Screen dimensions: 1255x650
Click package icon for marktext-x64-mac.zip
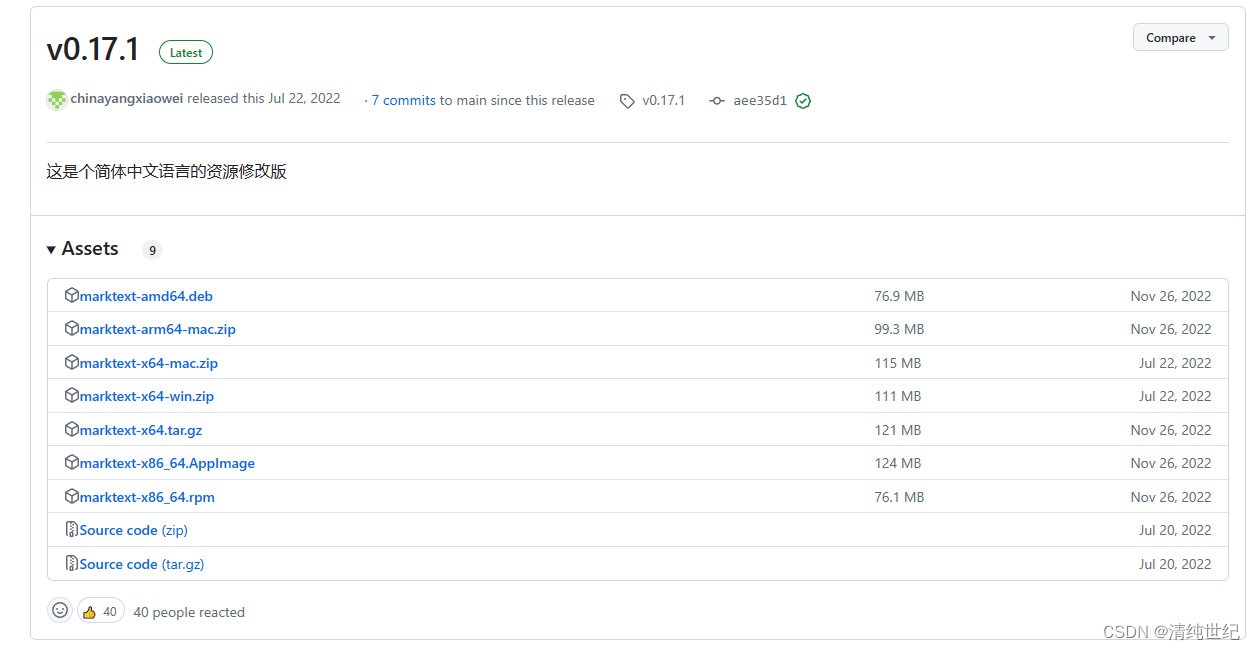72,362
